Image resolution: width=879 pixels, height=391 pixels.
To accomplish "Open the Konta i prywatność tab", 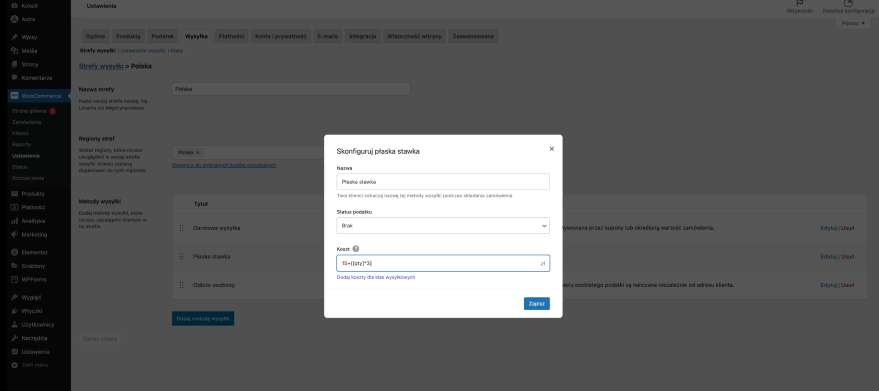I will [281, 36].
